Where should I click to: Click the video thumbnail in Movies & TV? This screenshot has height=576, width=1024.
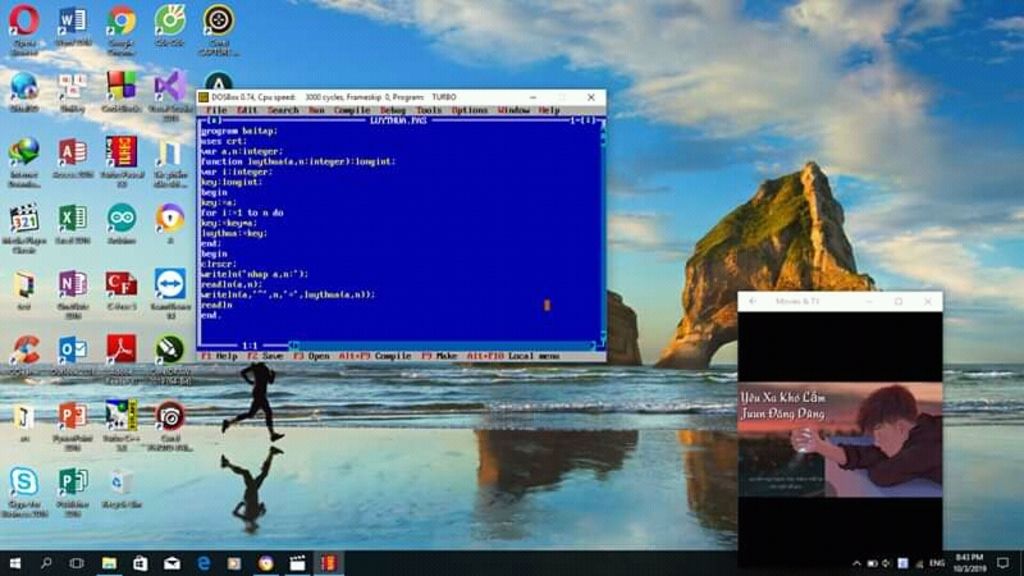840,440
